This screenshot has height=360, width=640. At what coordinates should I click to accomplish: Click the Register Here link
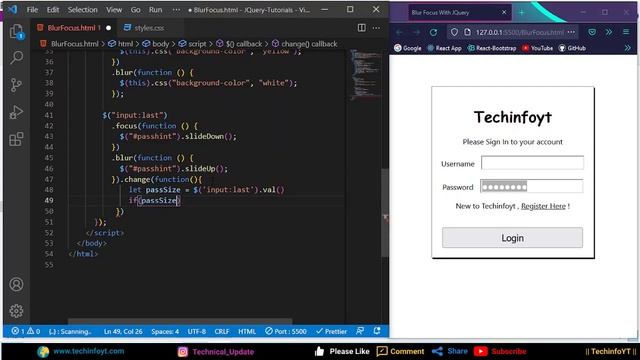(x=543, y=206)
